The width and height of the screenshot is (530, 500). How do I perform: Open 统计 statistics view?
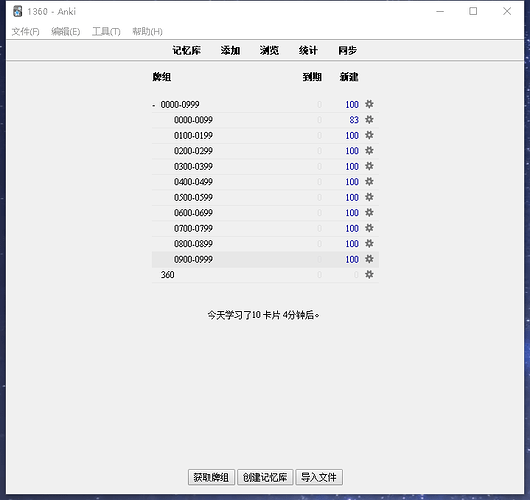(x=308, y=50)
